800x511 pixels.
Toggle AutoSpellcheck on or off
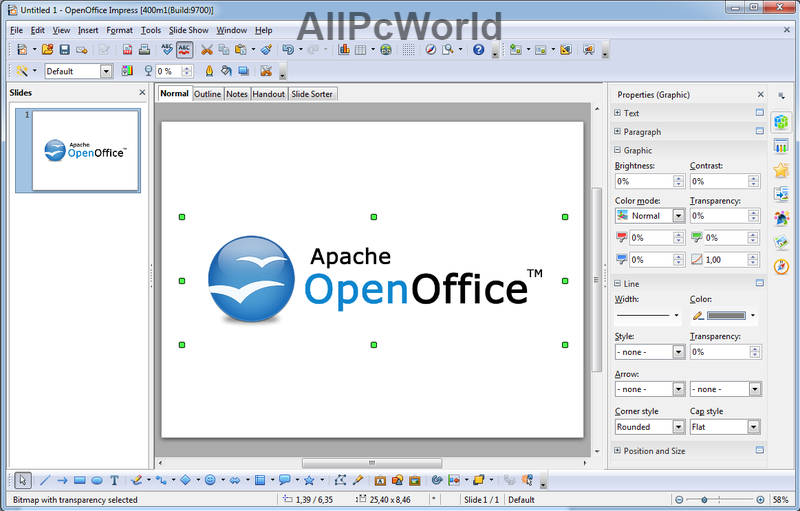point(184,49)
